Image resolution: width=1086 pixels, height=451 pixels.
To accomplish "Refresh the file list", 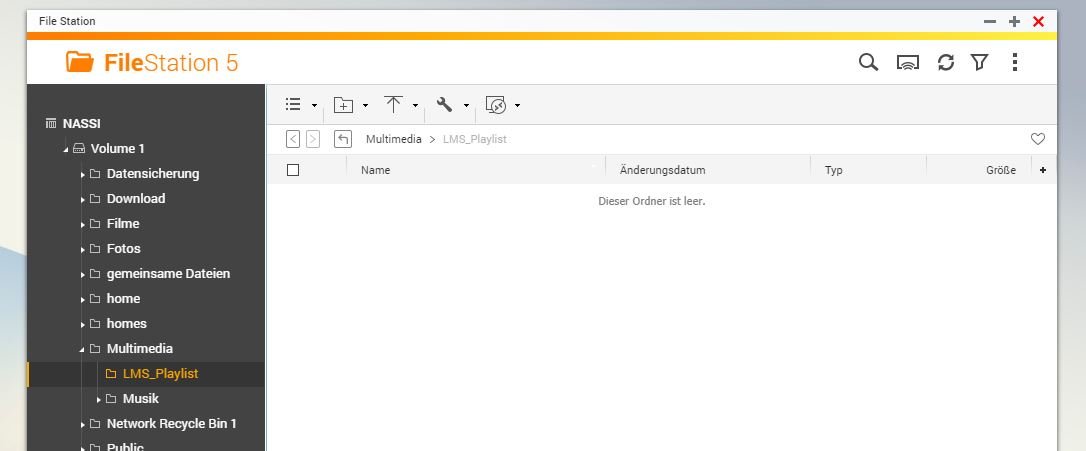I will tap(945, 62).
